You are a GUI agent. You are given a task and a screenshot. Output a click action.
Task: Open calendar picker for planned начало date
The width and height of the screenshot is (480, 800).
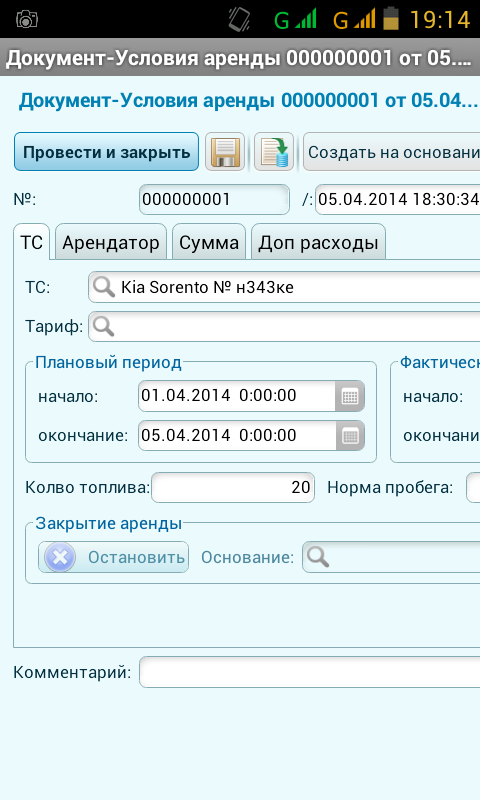pyautogui.click(x=350, y=396)
